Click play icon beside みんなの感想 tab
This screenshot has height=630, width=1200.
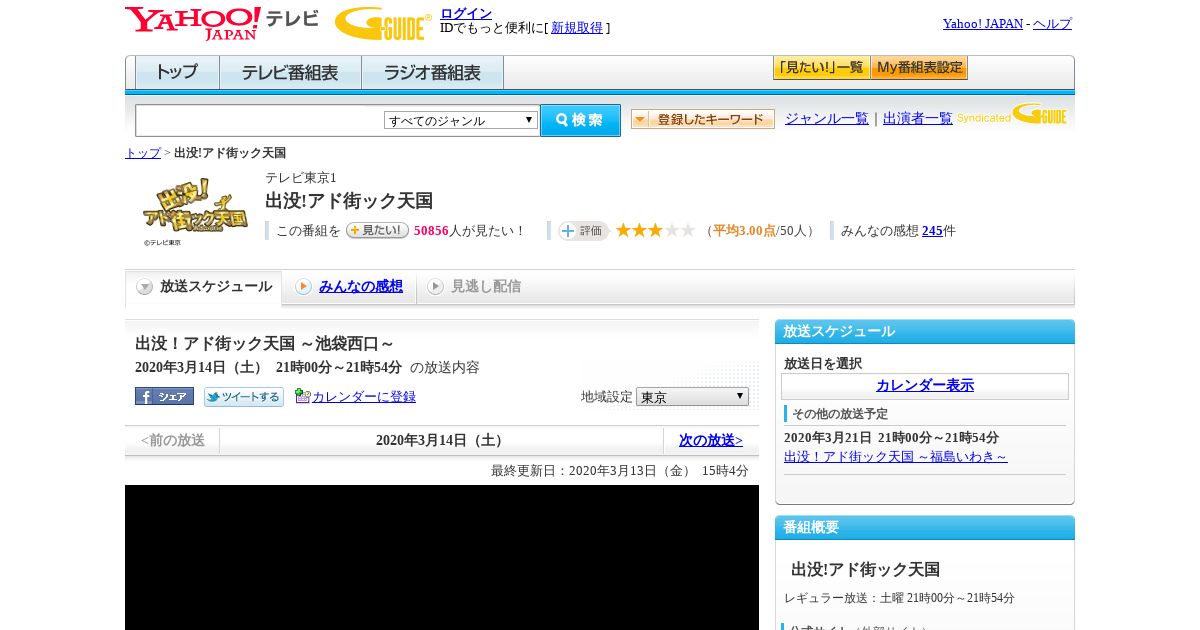[x=303, y=287]
